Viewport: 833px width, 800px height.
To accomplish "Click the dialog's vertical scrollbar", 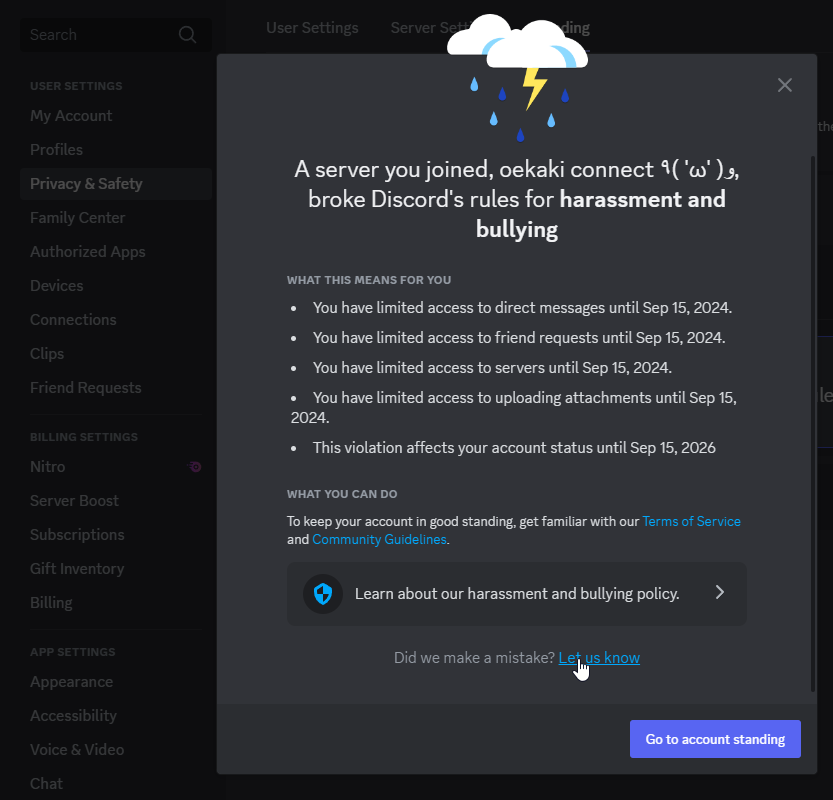I will [x=813, y=424].
